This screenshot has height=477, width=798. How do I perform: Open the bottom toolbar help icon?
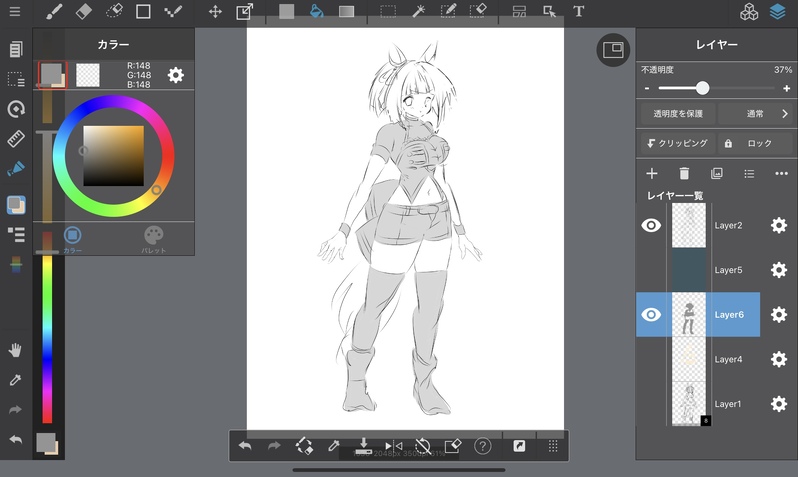(482, 446)
